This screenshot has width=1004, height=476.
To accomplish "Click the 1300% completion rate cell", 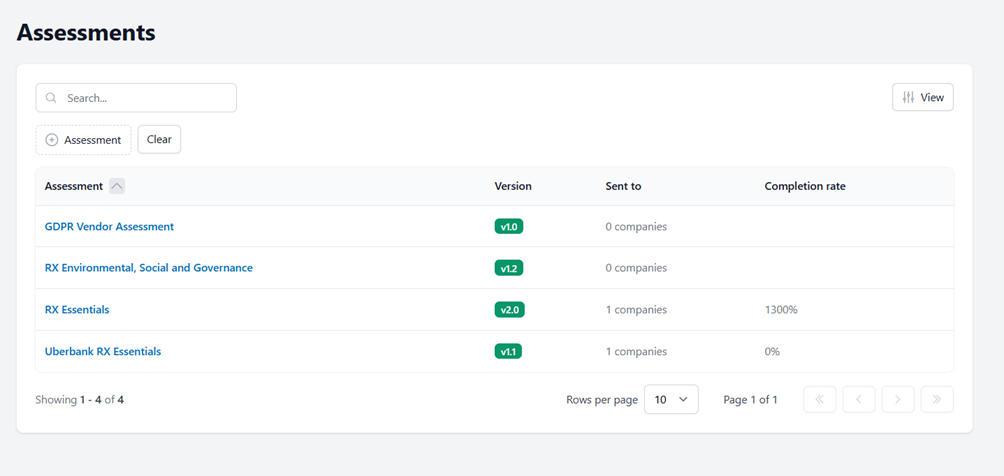I will coord(781,310).
